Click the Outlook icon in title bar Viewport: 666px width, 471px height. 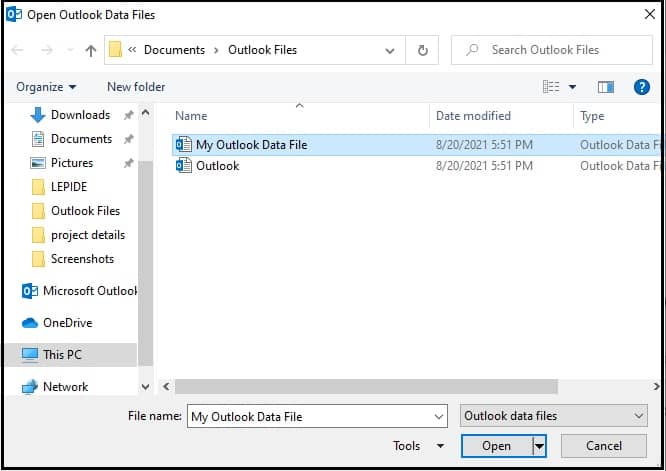pyautogui.click(x=14, y=15)
